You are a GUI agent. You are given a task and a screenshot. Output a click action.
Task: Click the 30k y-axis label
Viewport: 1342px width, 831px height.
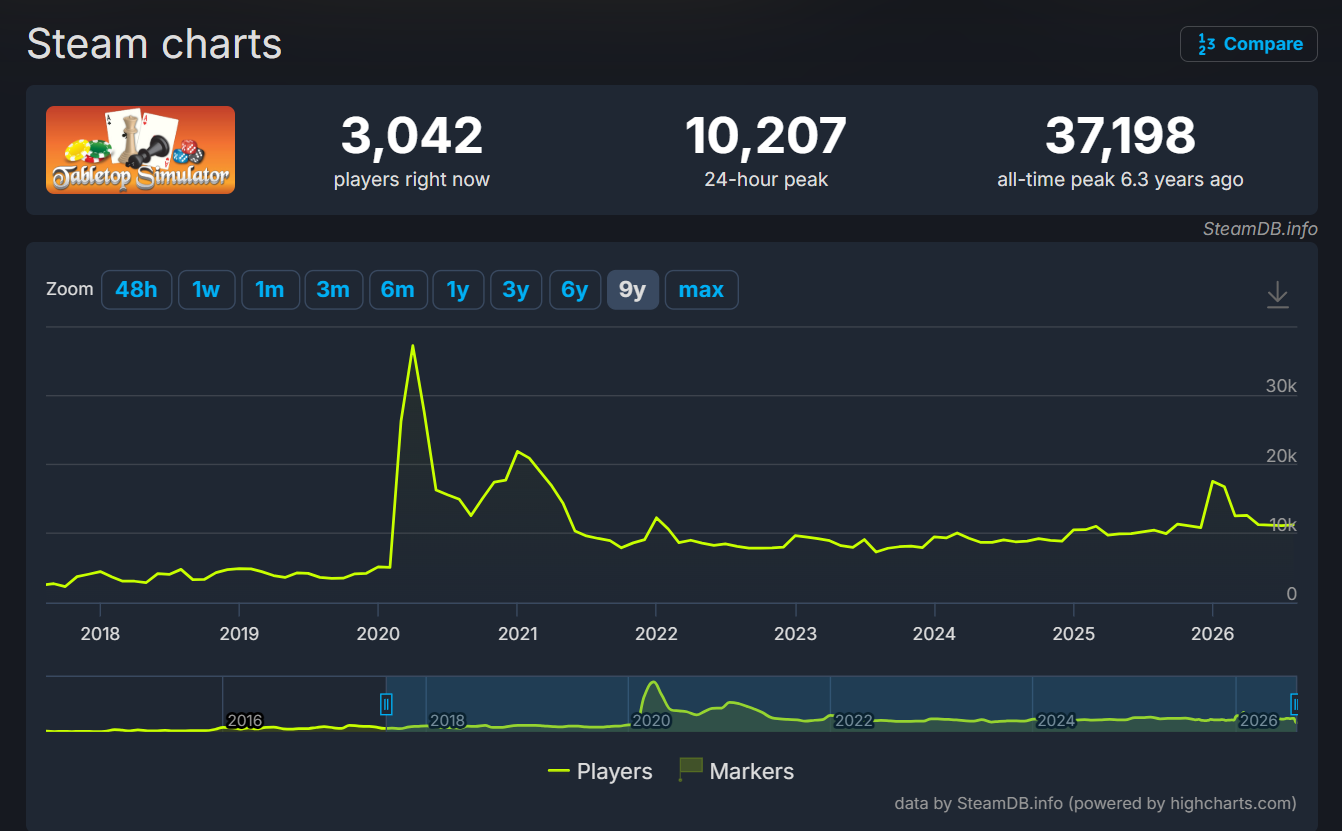pos(1281,386)
